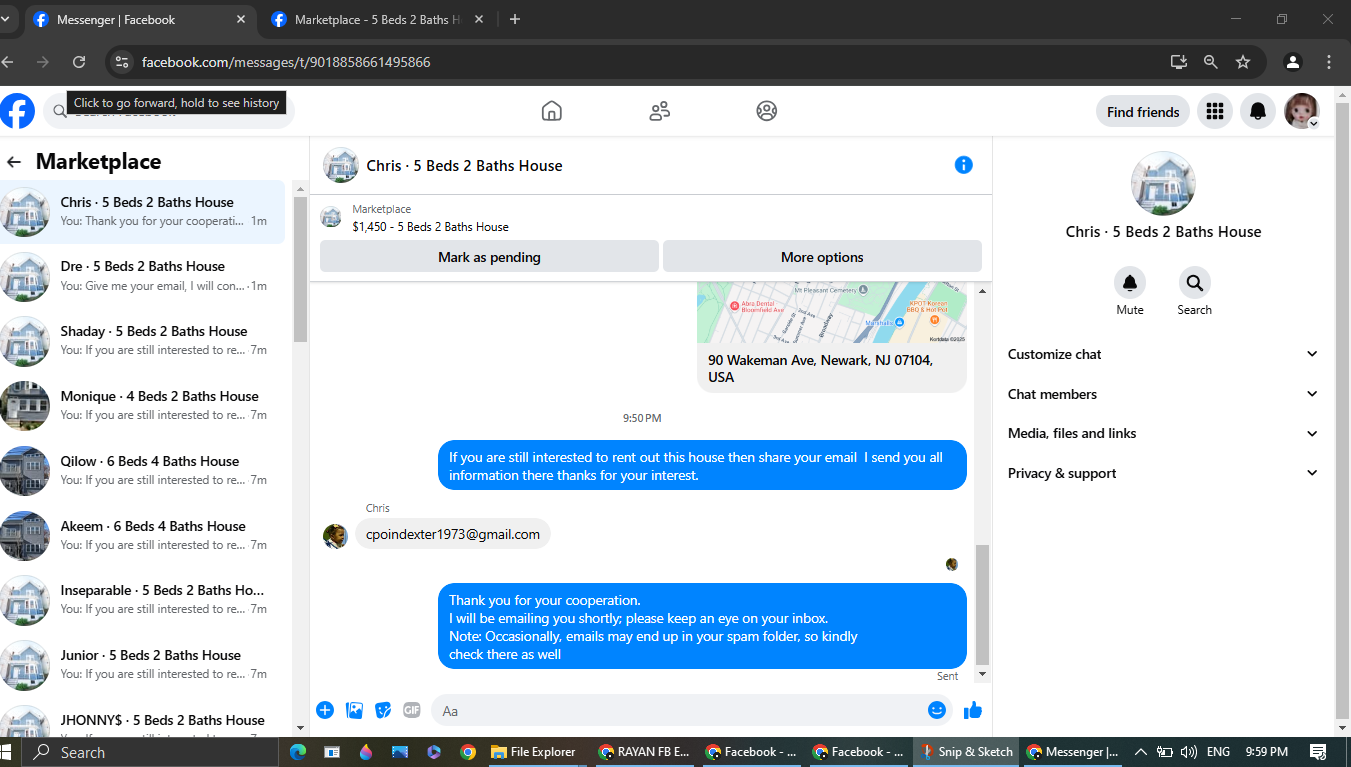Open the Qilow 6 Beds conversation
1351x767 pixels.
143,471
